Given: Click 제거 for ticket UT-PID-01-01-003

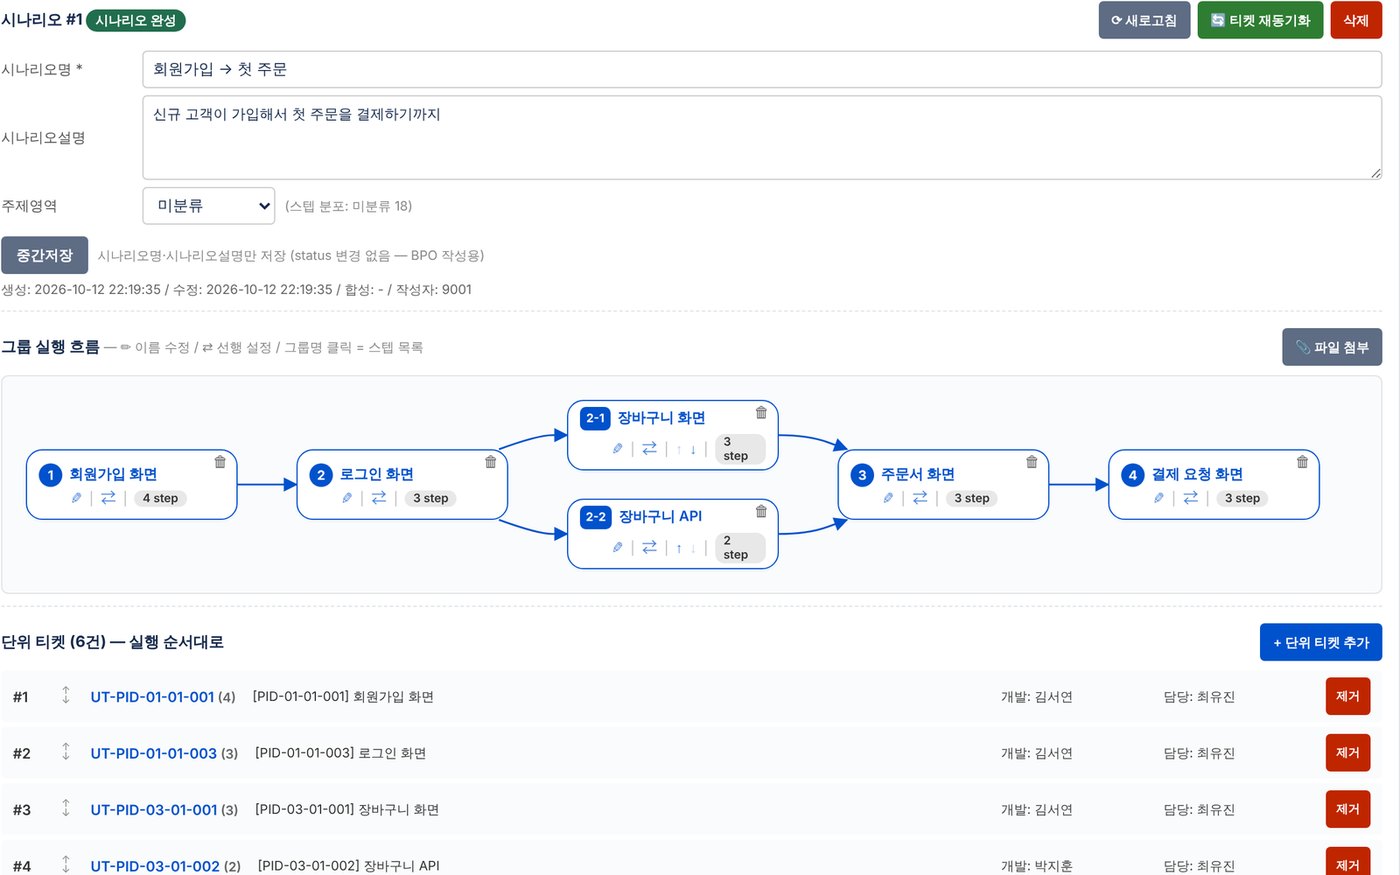Looking at the screenshot, I should point(1348,752).
